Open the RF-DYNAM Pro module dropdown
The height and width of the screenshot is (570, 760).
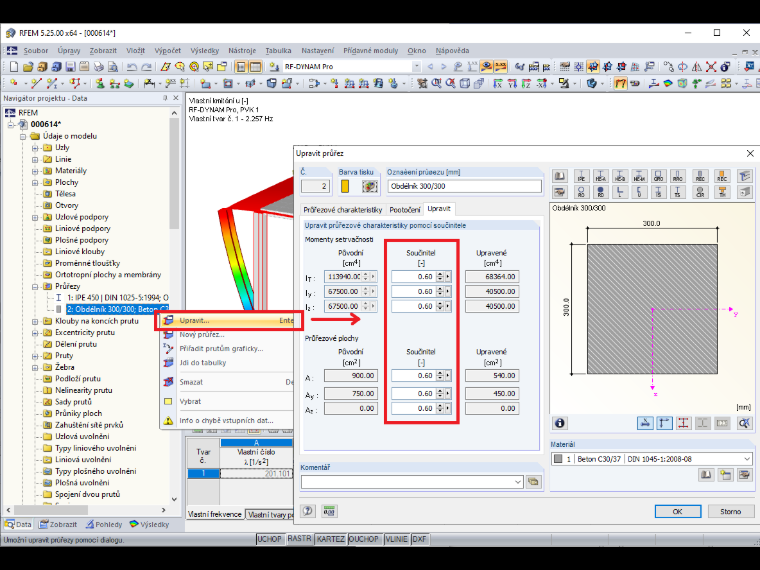click(416, 66)
